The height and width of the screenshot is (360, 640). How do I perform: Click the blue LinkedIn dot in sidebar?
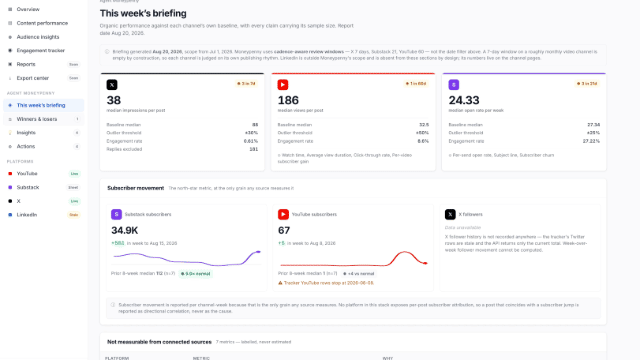click(10, 215)
